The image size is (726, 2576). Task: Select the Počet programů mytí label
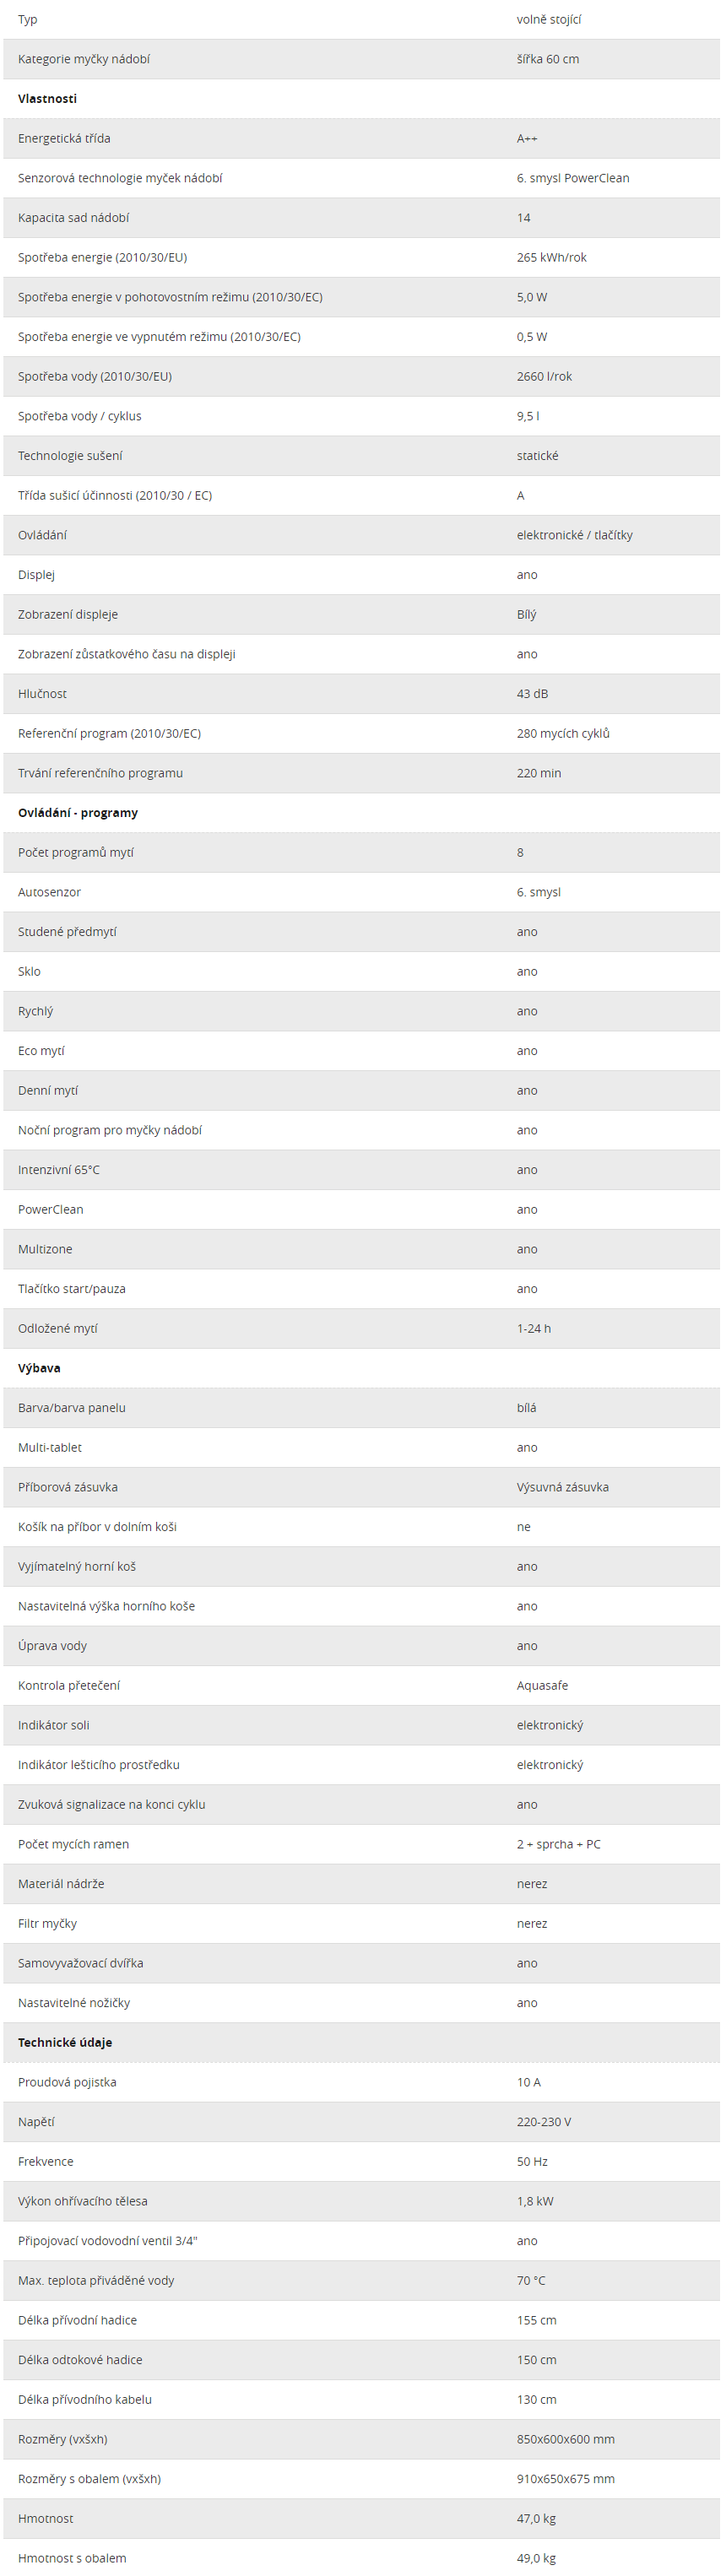[x=75, y=853]
